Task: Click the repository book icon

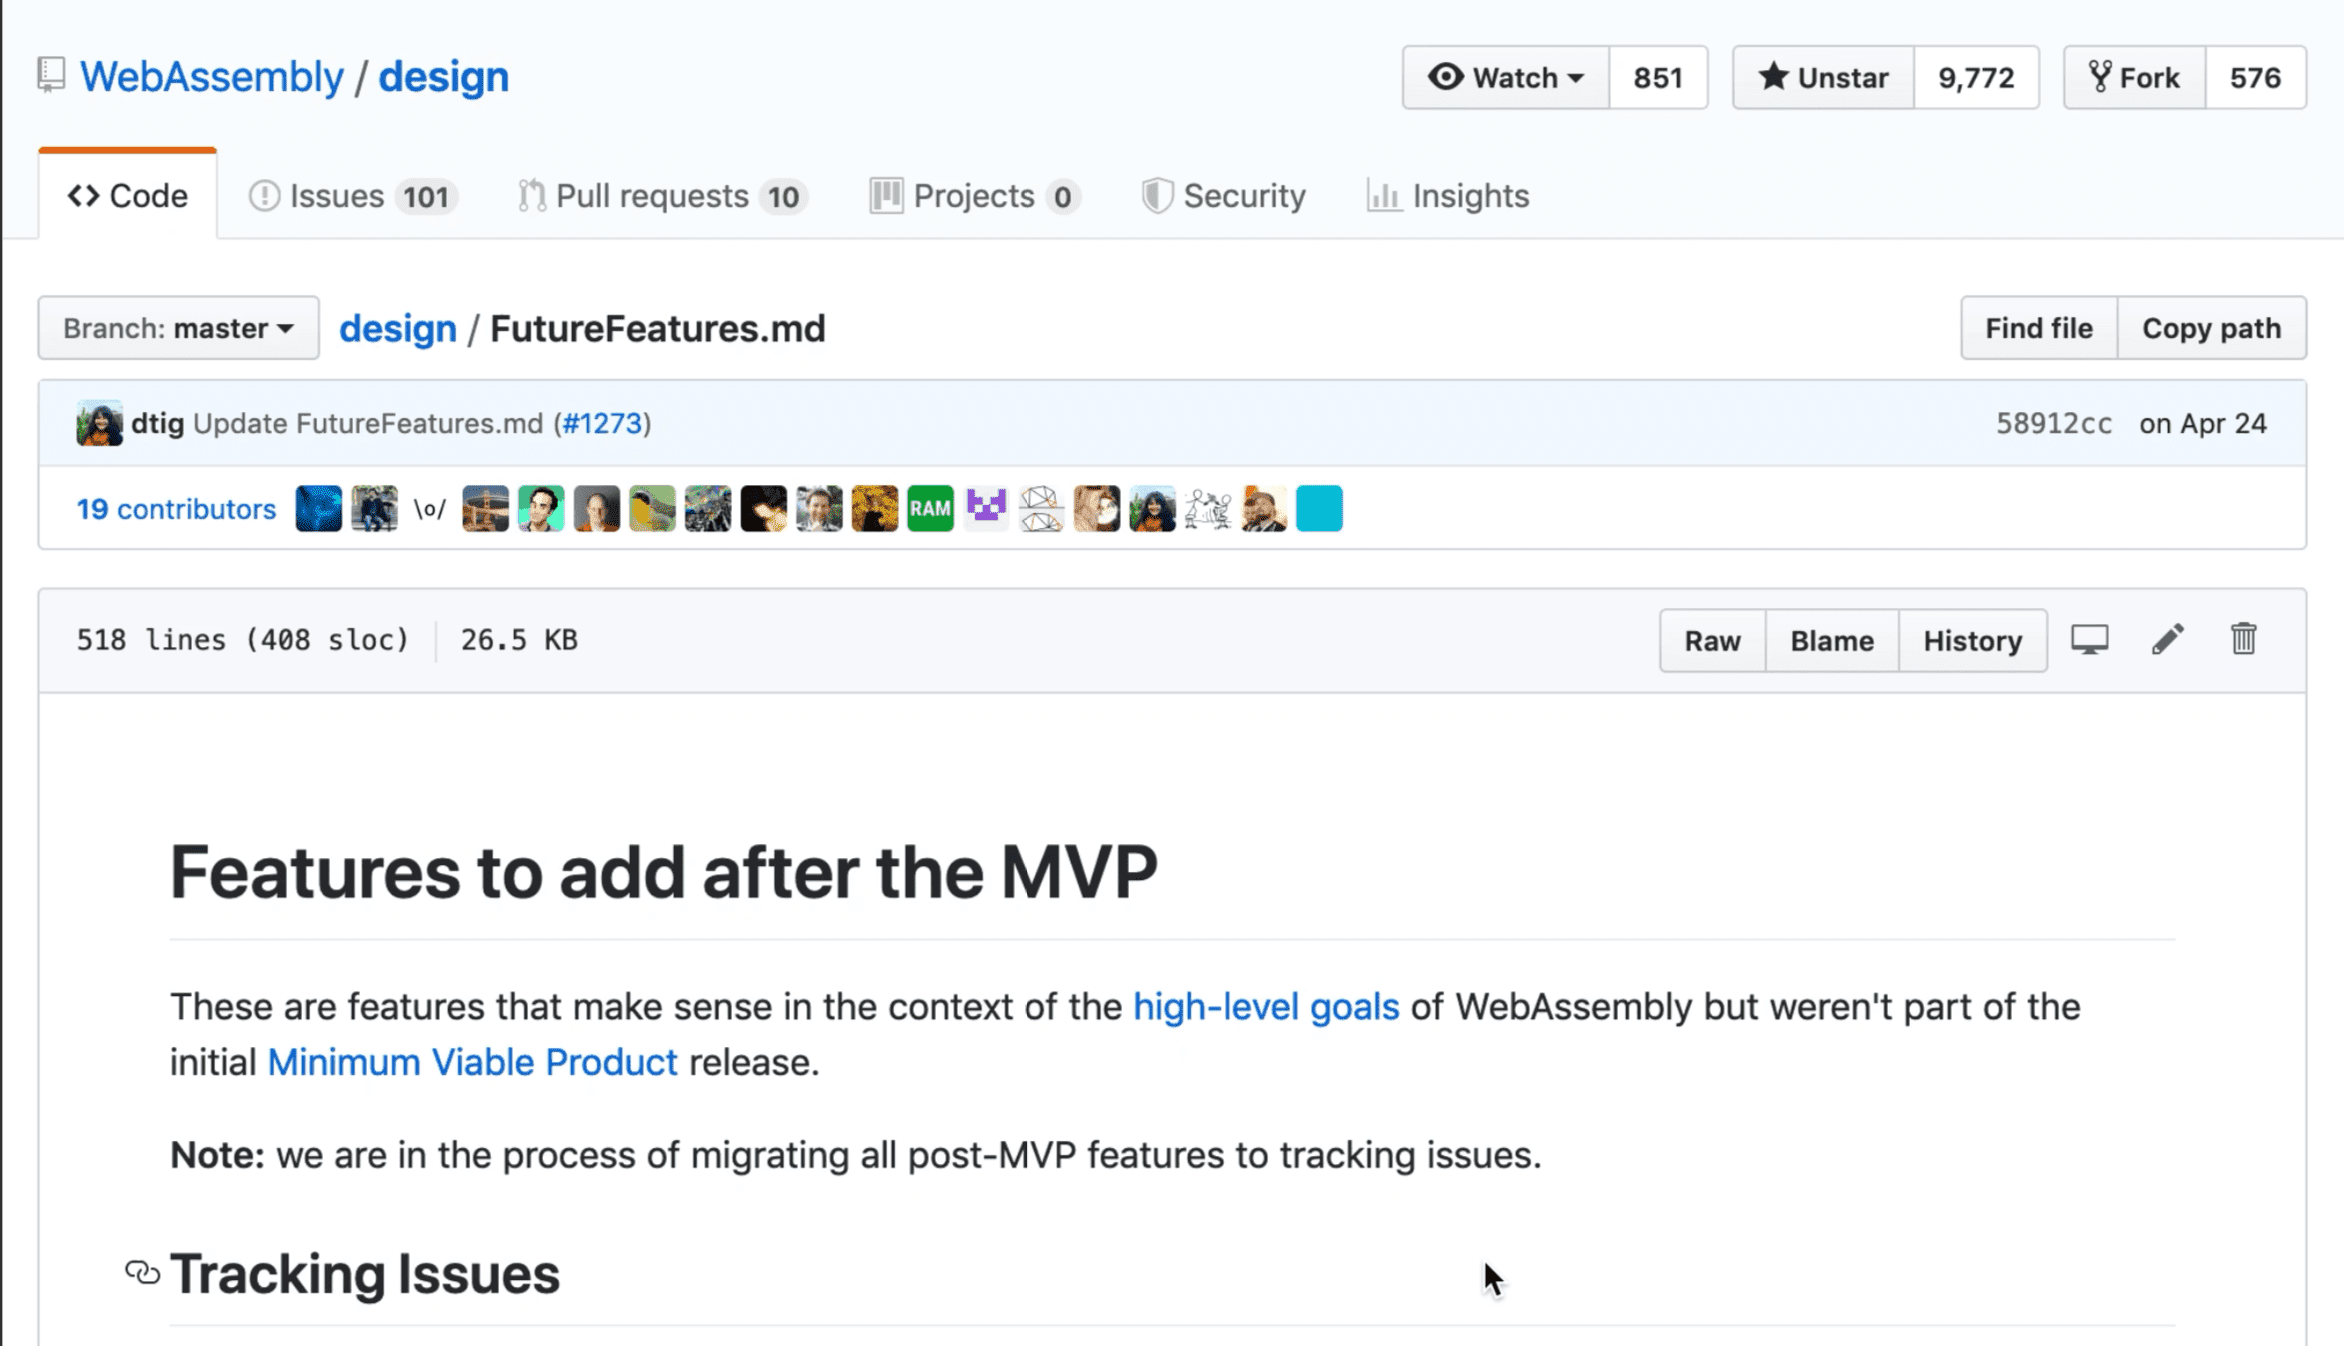Action: coord(51,76)
